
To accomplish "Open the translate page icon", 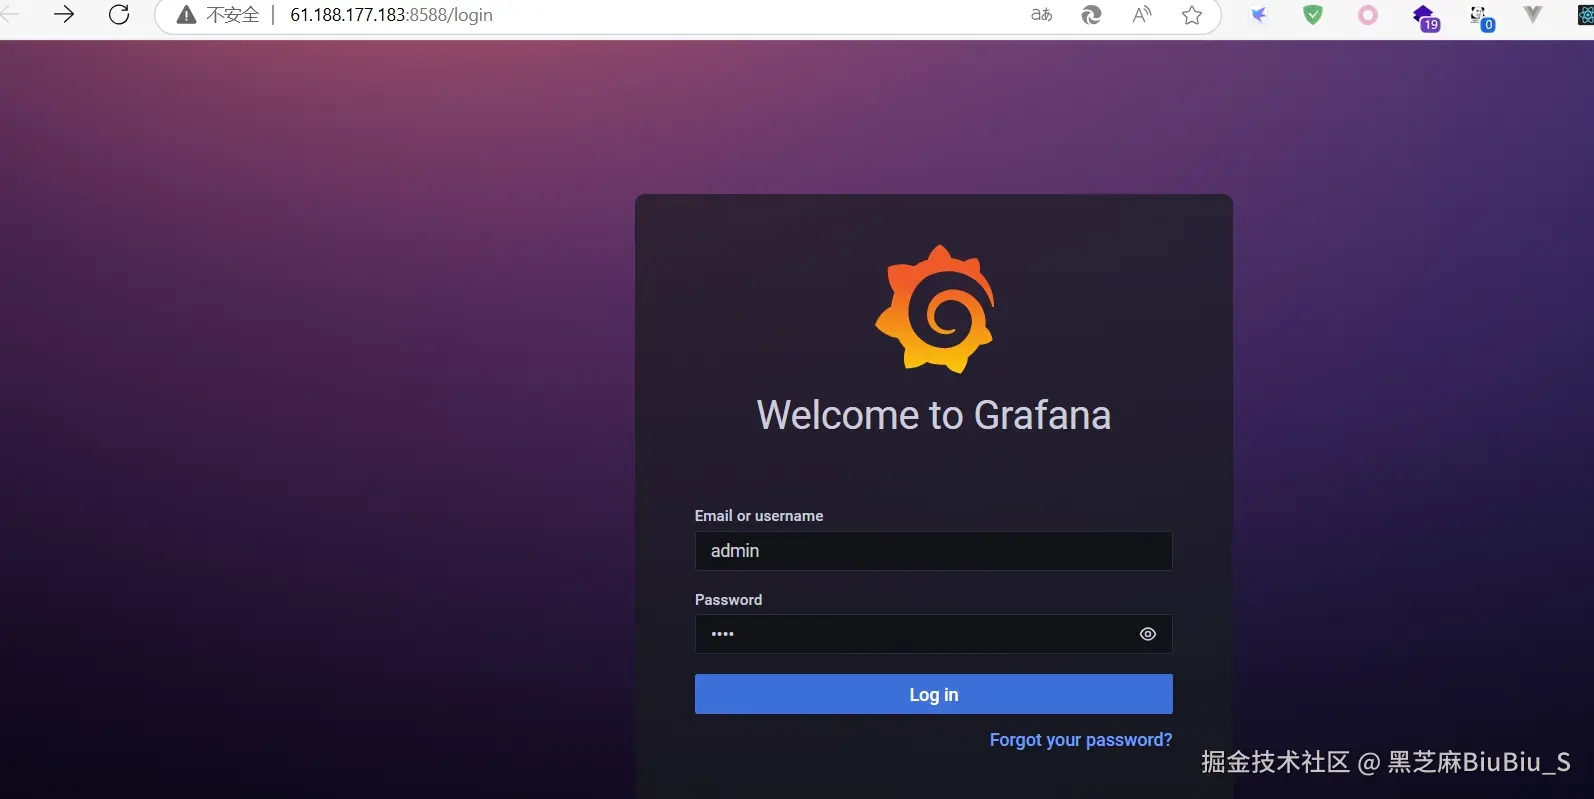I will pos(1041,15).
